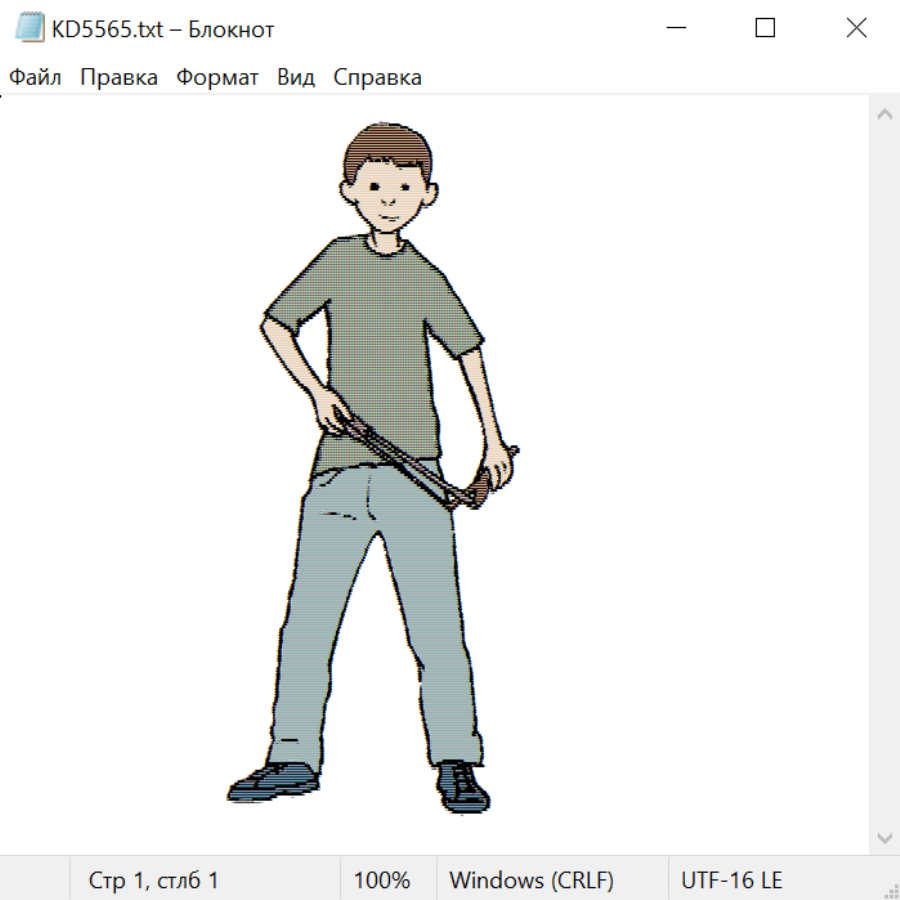
Task: Click the 100% zoom level indicator
Action: [x=382, y=880]
